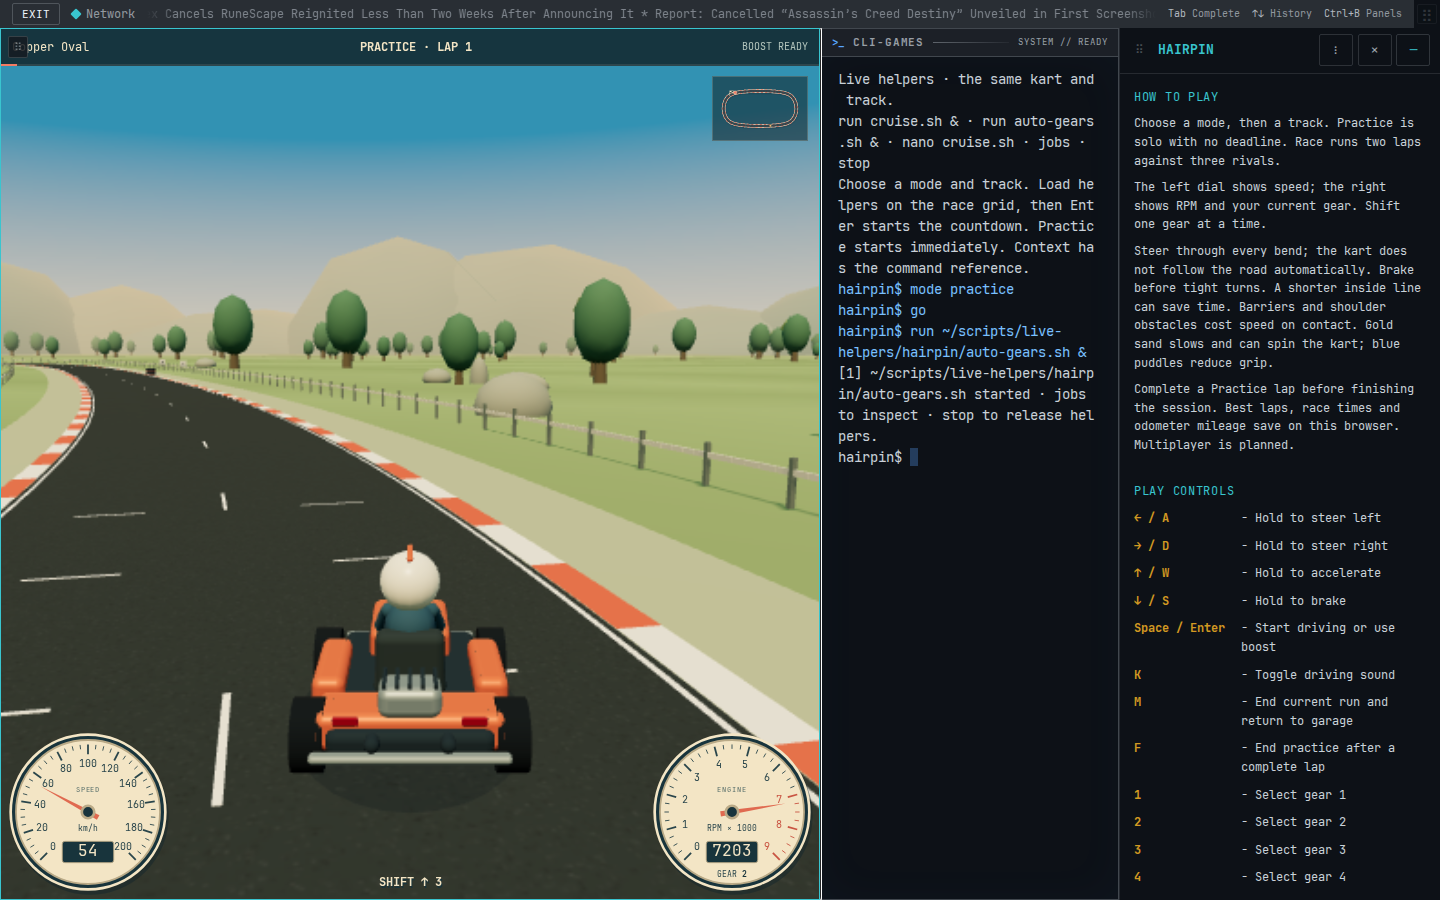Screen dimensions: 1440x900
Task: Click the K key for toggling driving sound
Action: tap(1137, 675)
